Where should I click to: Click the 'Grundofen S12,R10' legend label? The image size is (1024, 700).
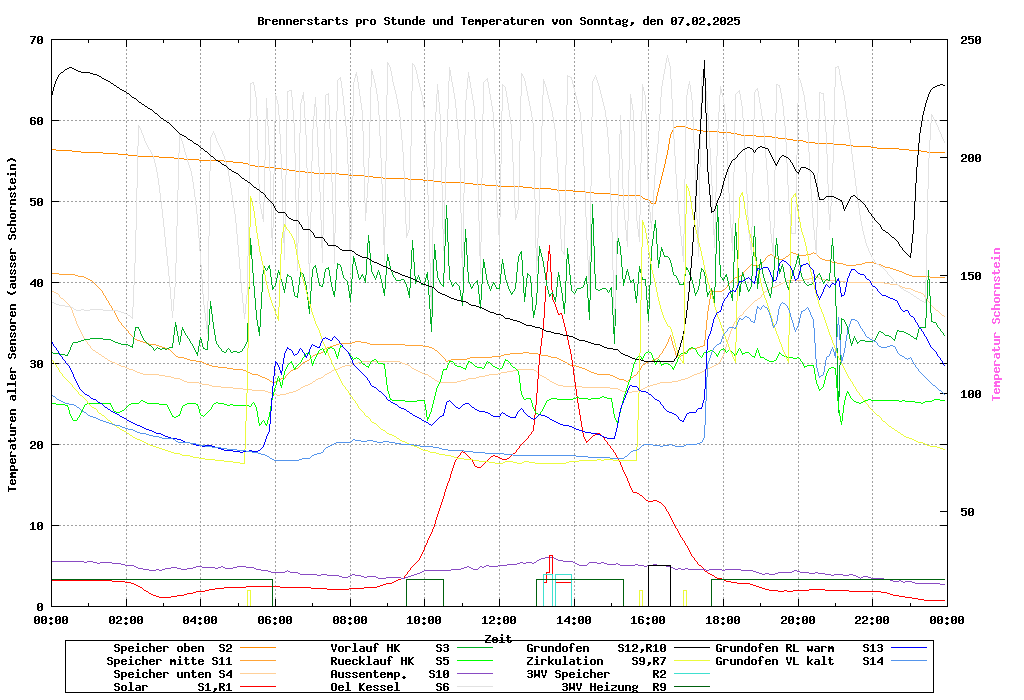(x=596, y=648)
